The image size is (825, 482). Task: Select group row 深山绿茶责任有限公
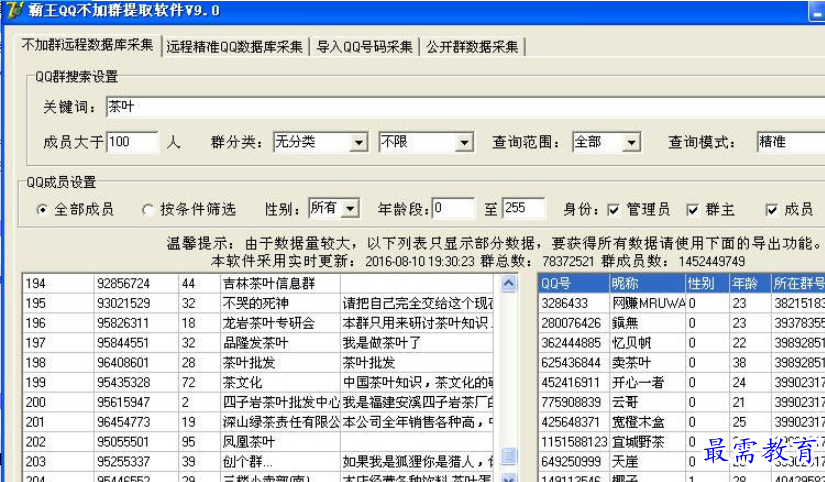coord(258,422)
